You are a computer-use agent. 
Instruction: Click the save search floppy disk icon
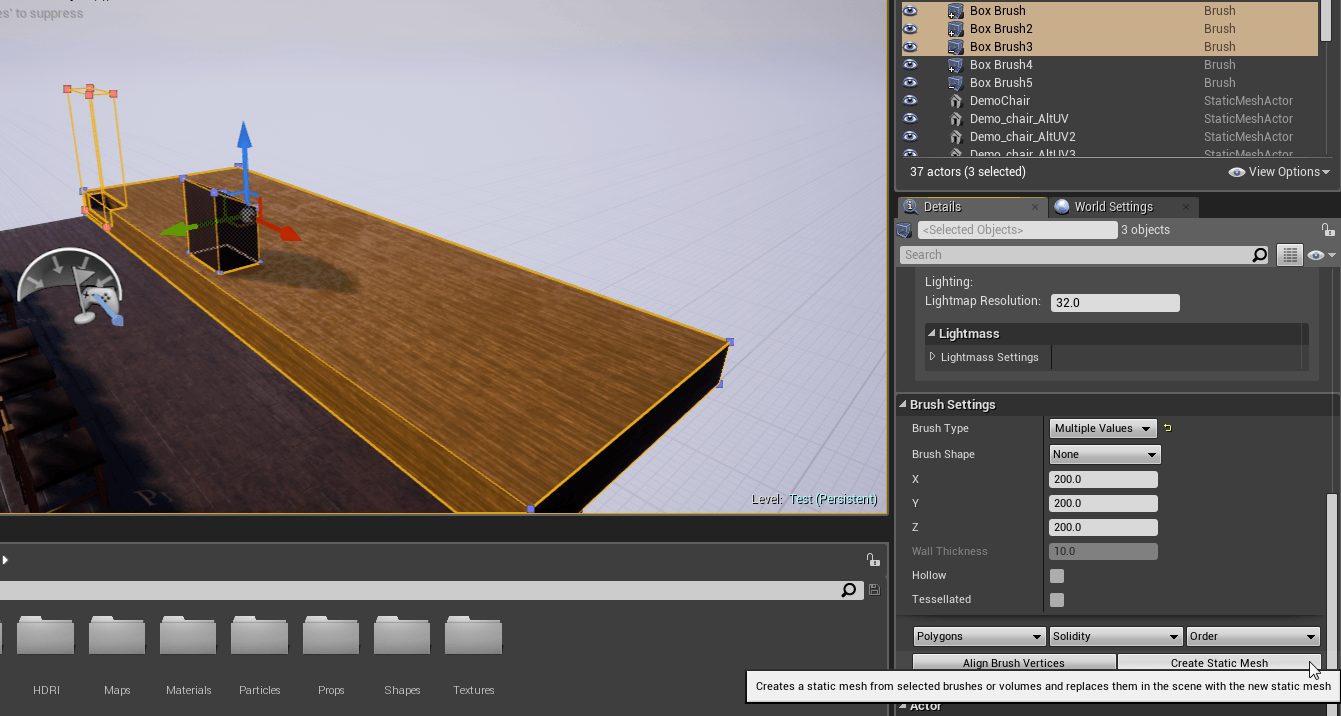point(875,590)
